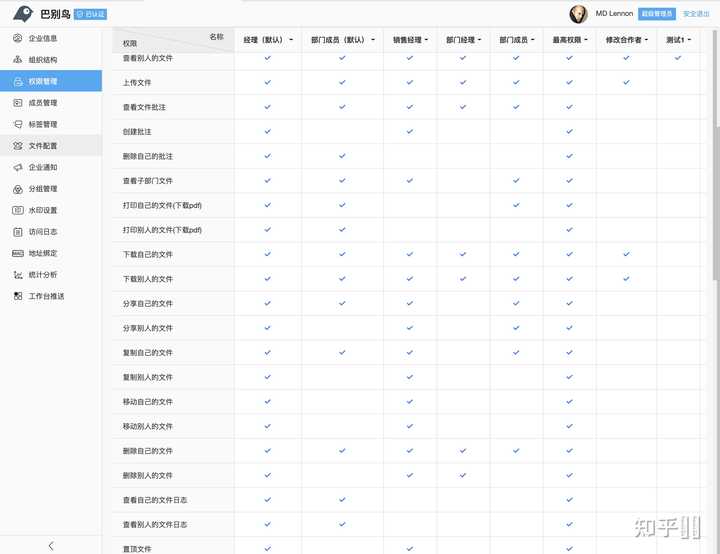Open 工作台推送 in the sidebar
The width and height of the screenshot is (720, 554).
(x=51, y=296)
